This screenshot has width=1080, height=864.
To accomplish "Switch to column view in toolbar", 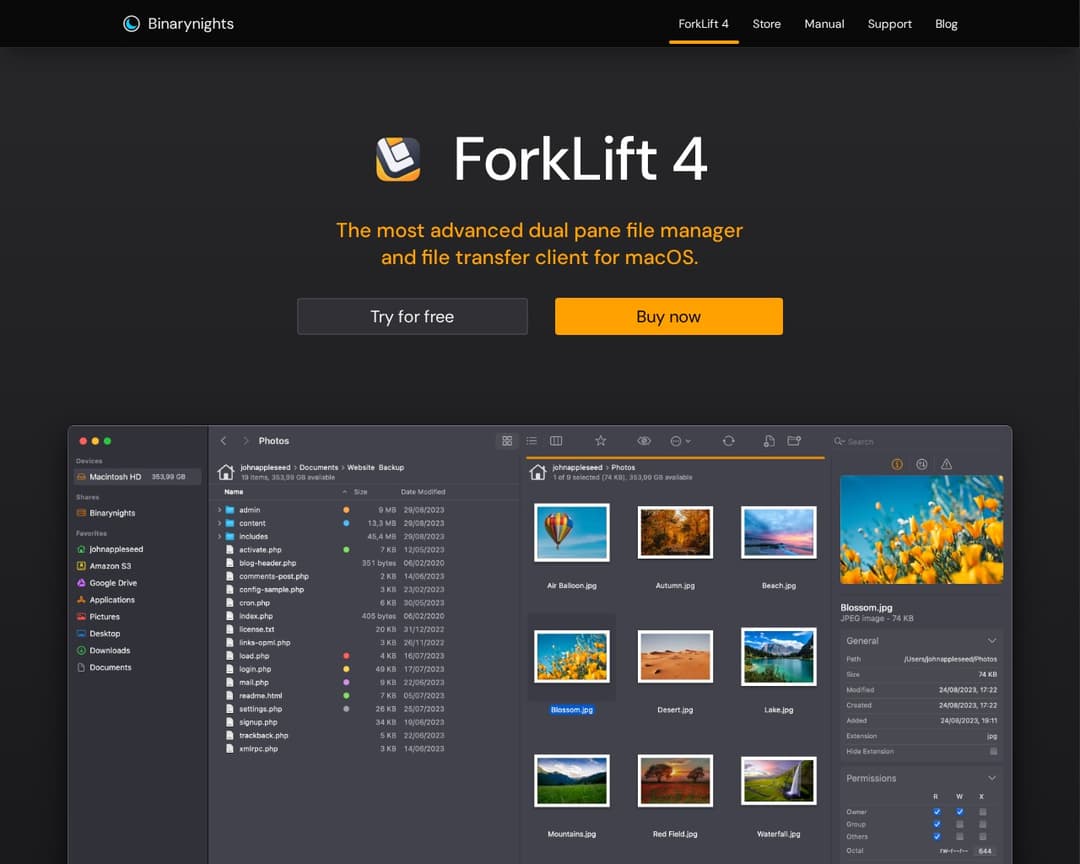I will pyautogui.click(x=556, y=441).
